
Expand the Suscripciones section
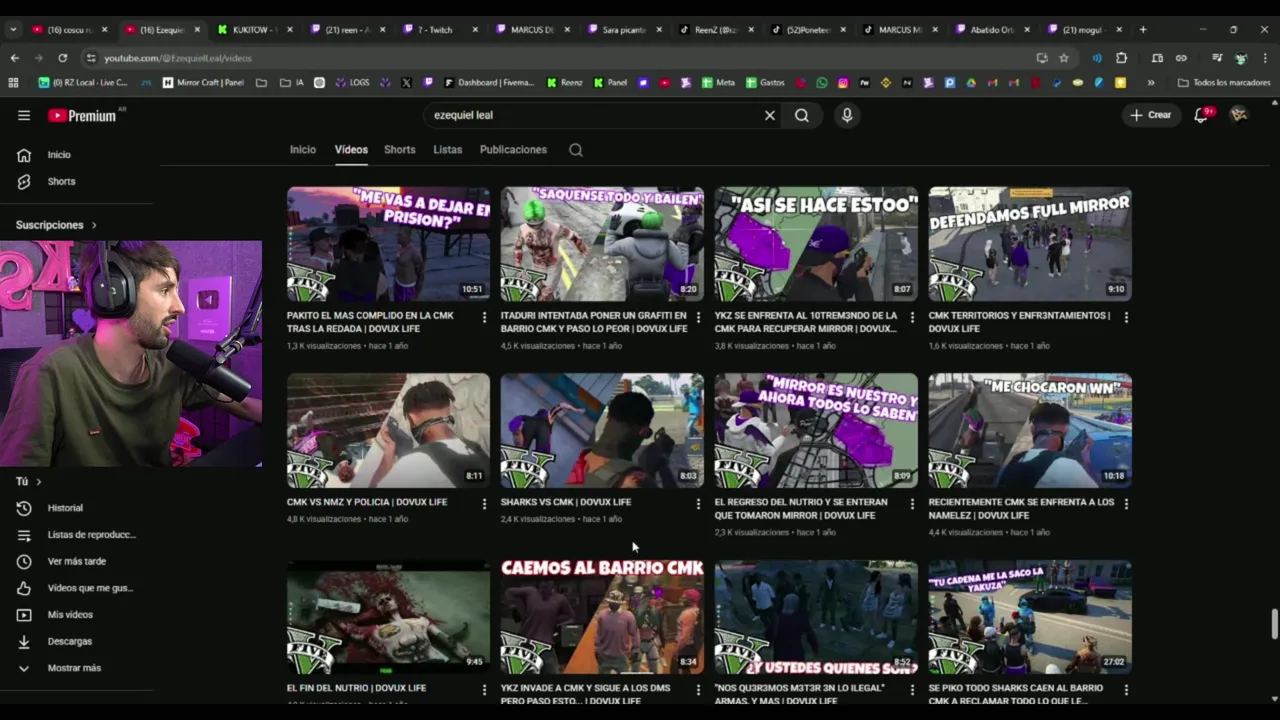(56, 225)
